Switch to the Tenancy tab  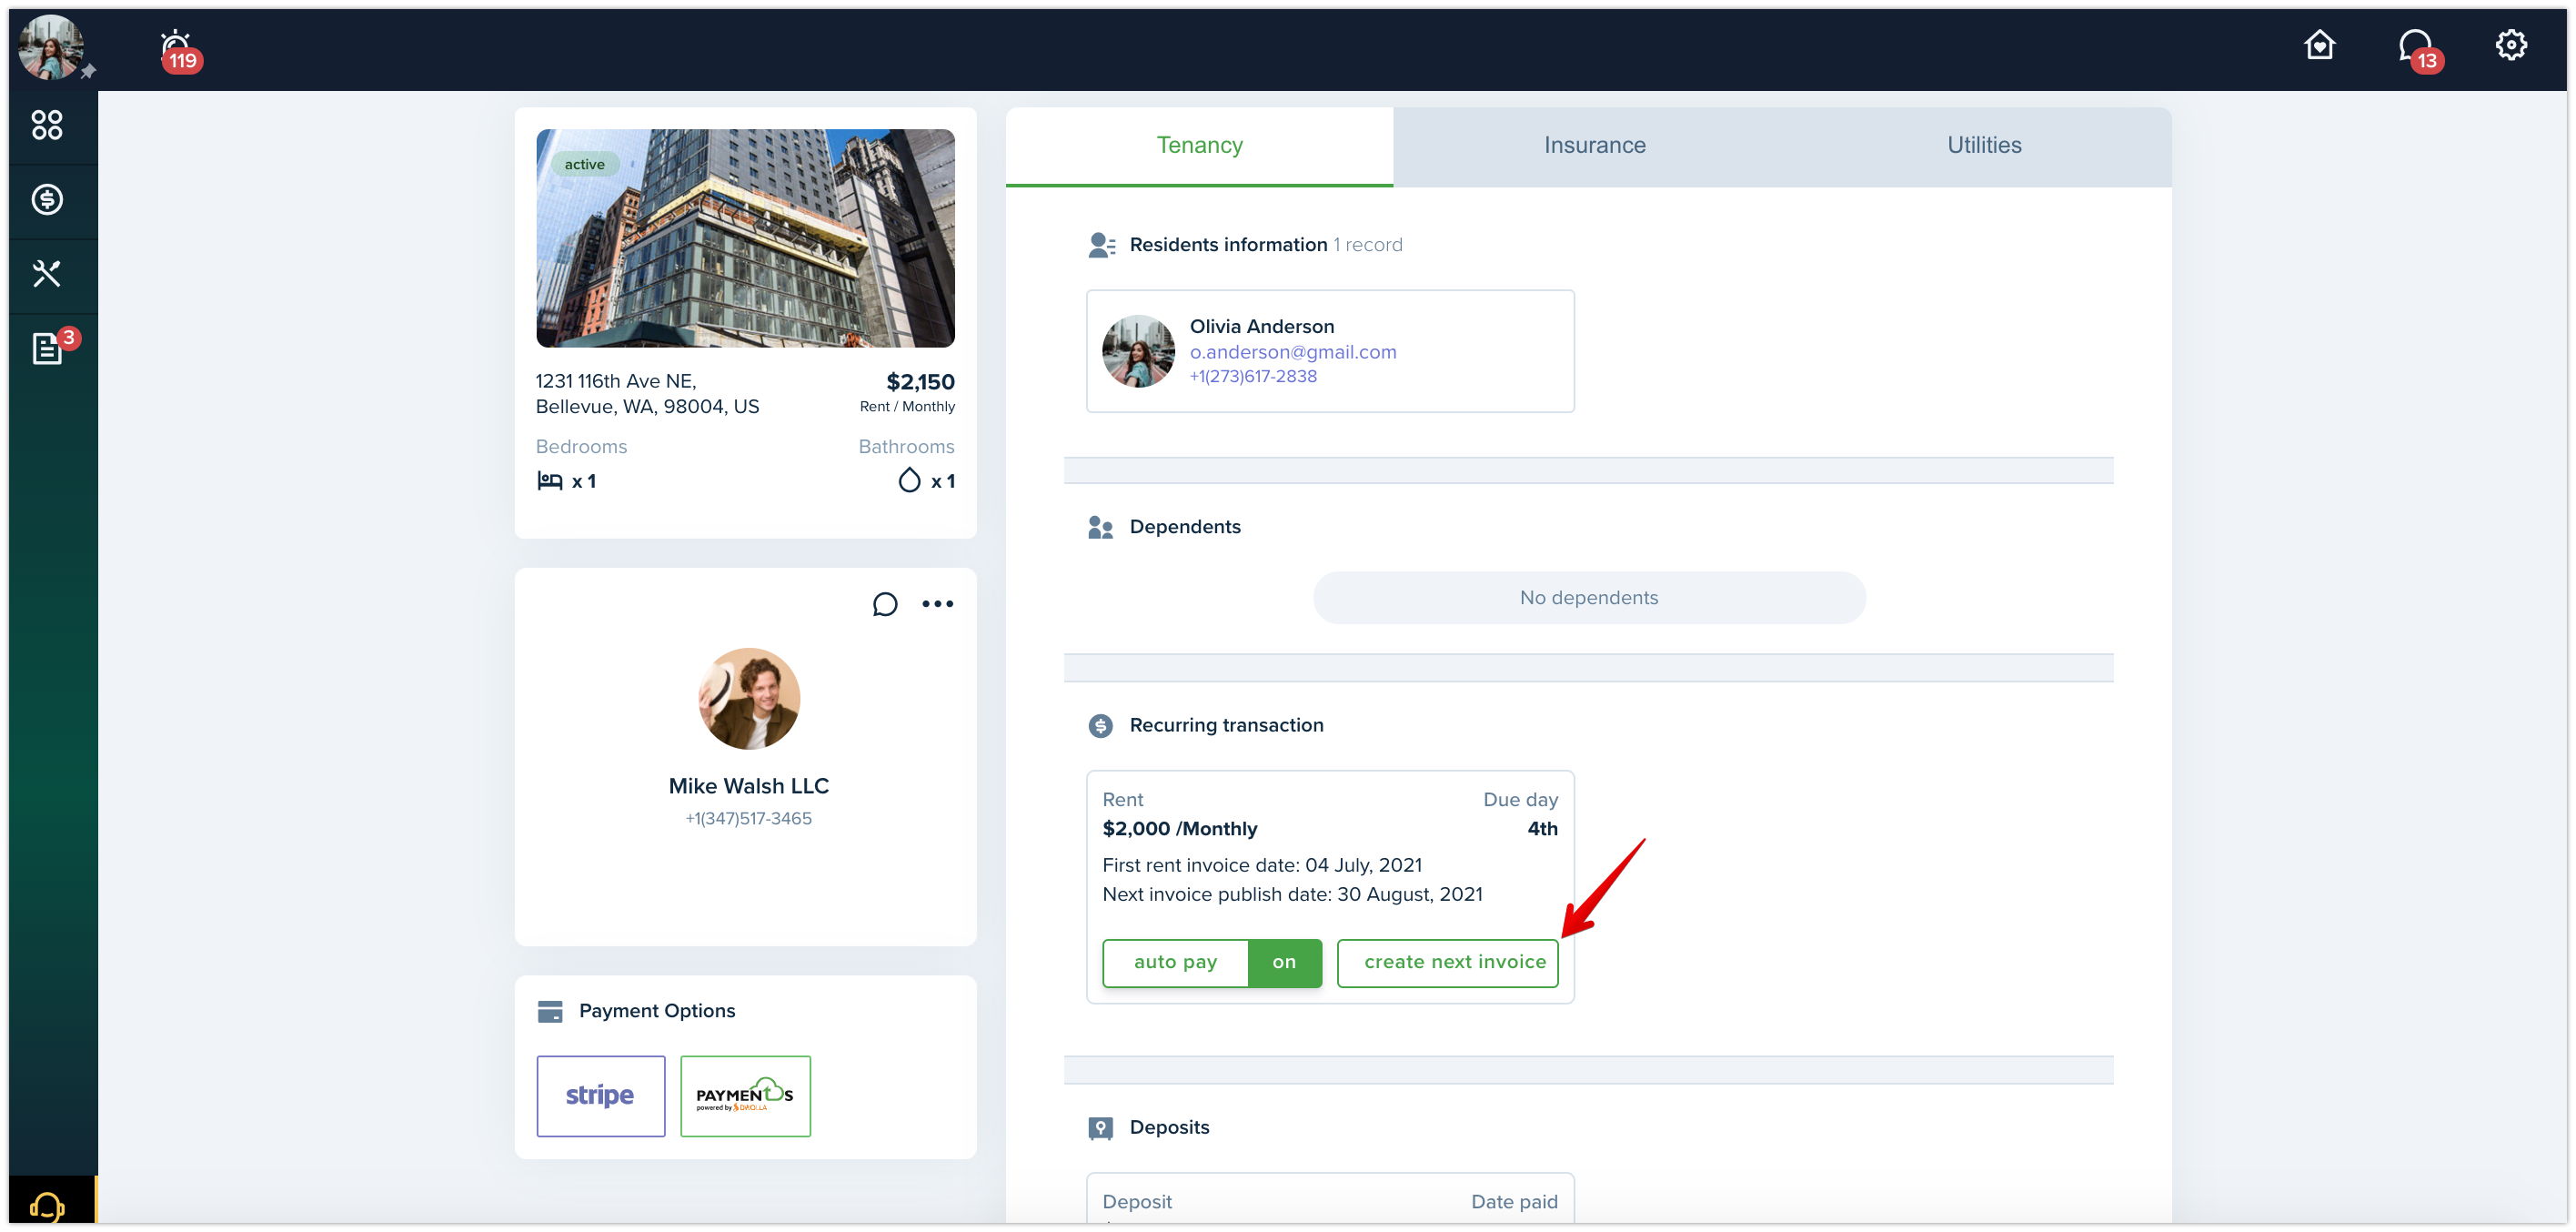coord(1199,146)
